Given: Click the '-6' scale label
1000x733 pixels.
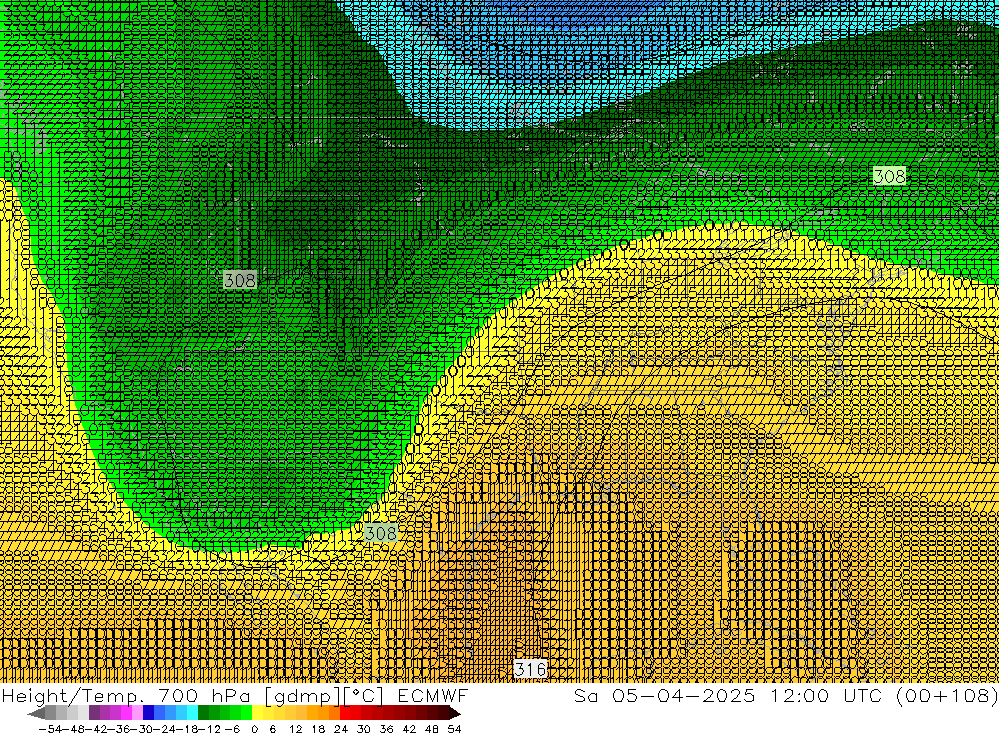Looking at the screenshot, I should 232,729.
